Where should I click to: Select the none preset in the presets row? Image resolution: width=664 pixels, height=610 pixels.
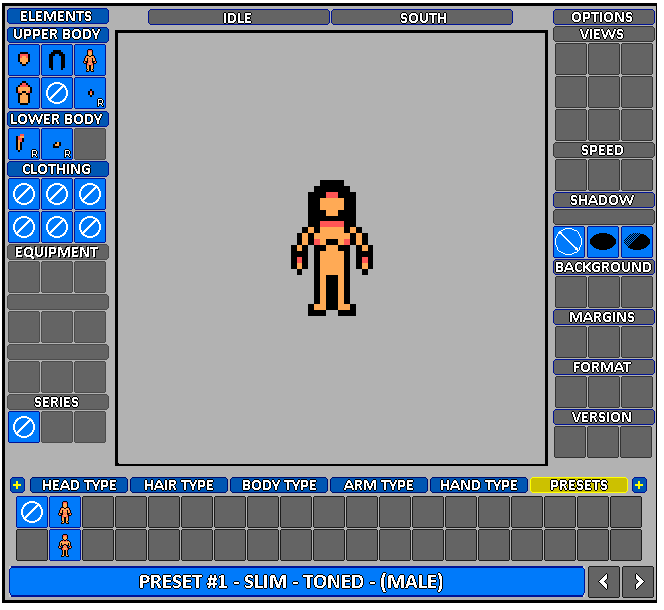(x=32, y=512)
